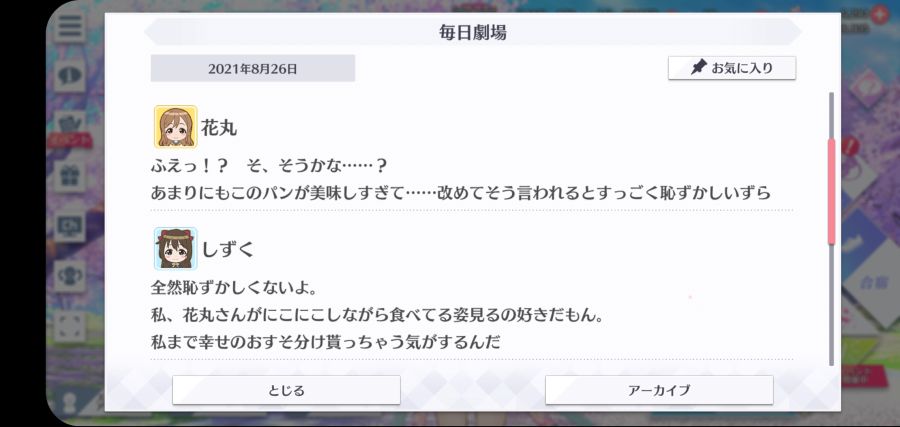Close the dialog with とじる
Viewport: 900px width, 427px height.
[x=286, y=390]
